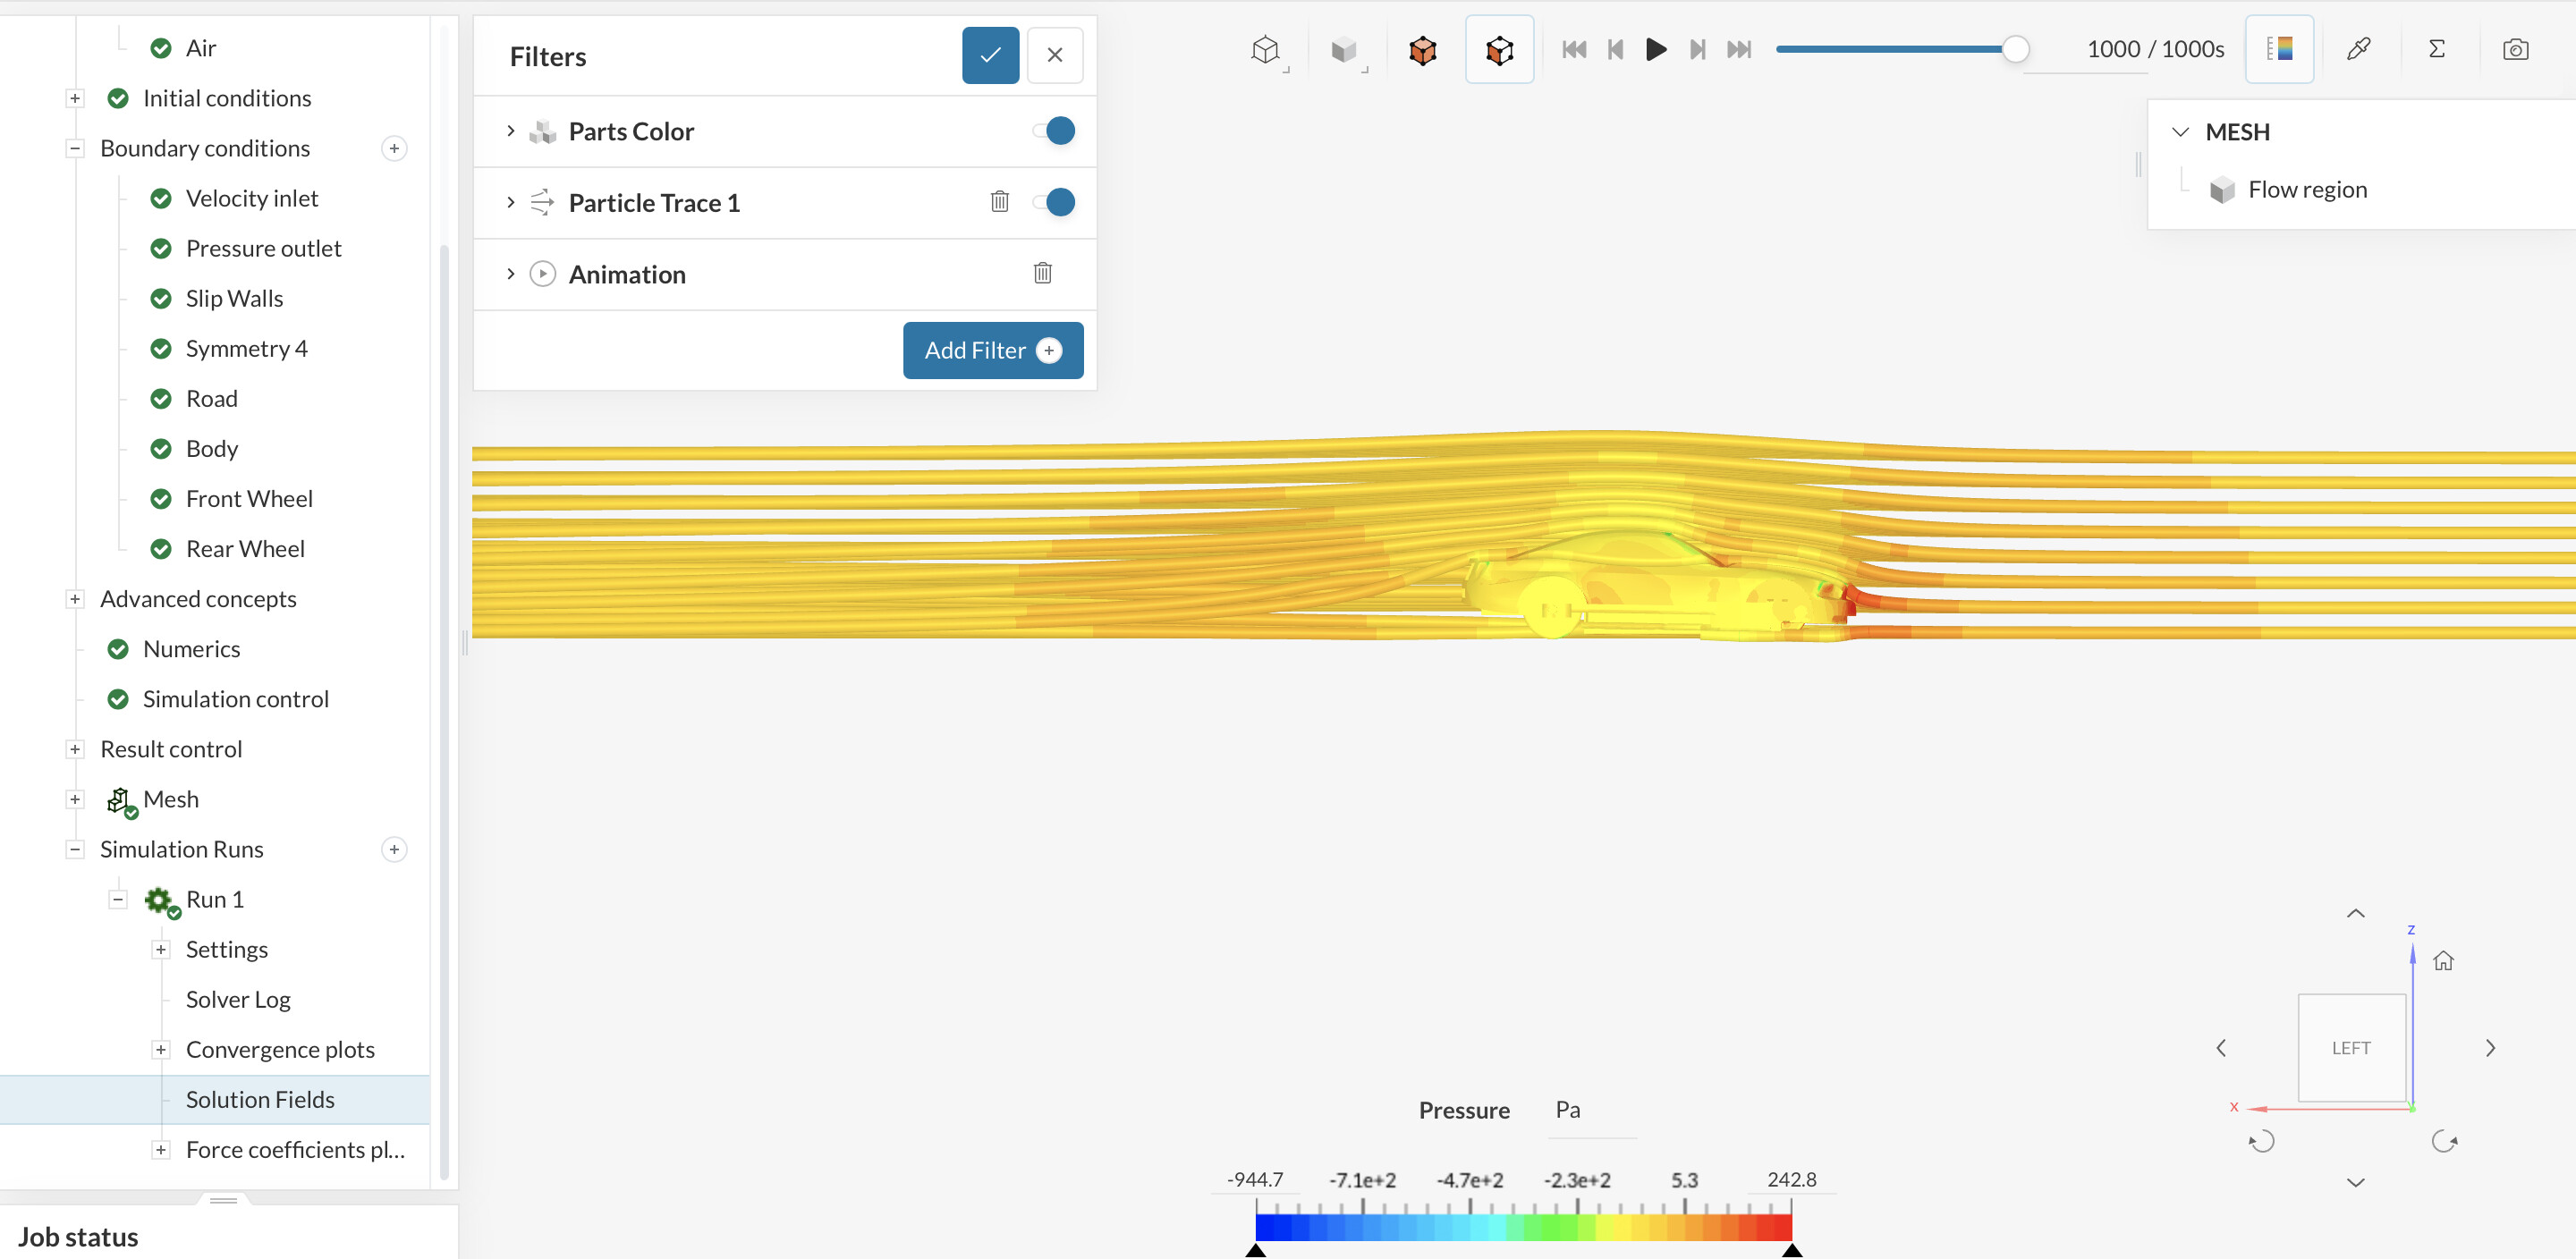Jump to the last time step
The image size is (2576, 1259).
coord(1739,49)
